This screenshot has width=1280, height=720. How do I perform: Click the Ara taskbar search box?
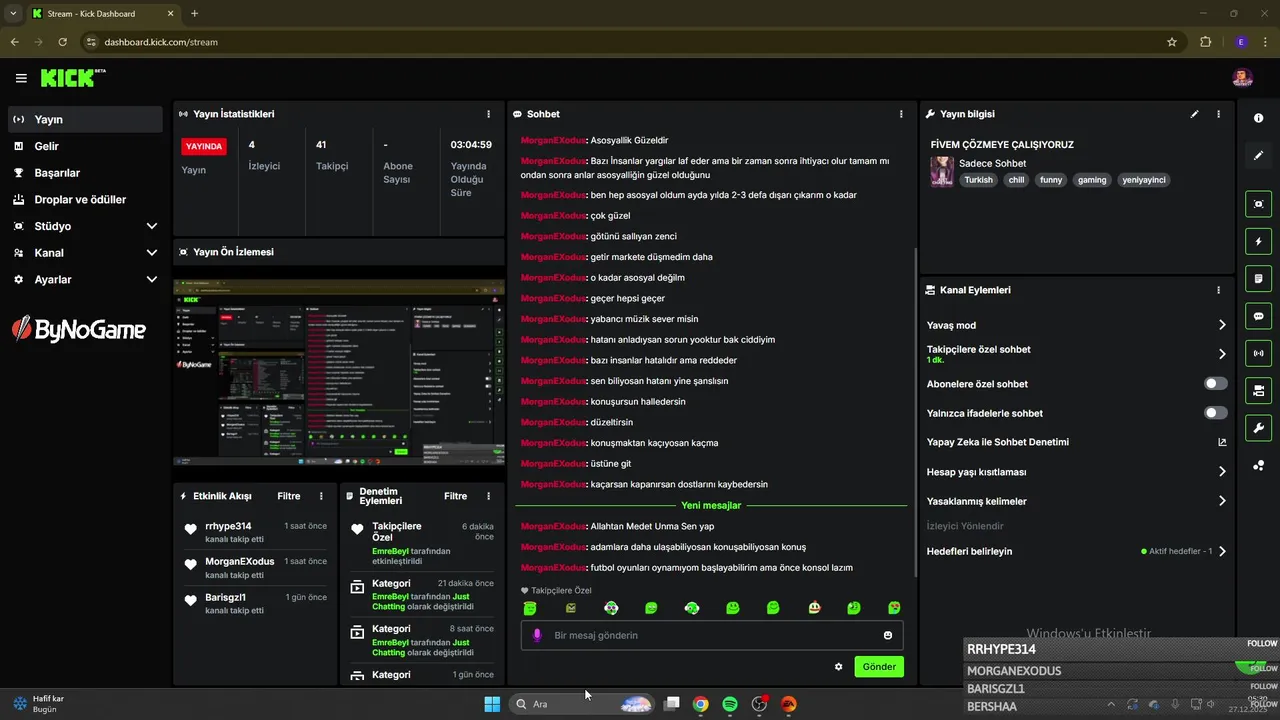[582, 704]
